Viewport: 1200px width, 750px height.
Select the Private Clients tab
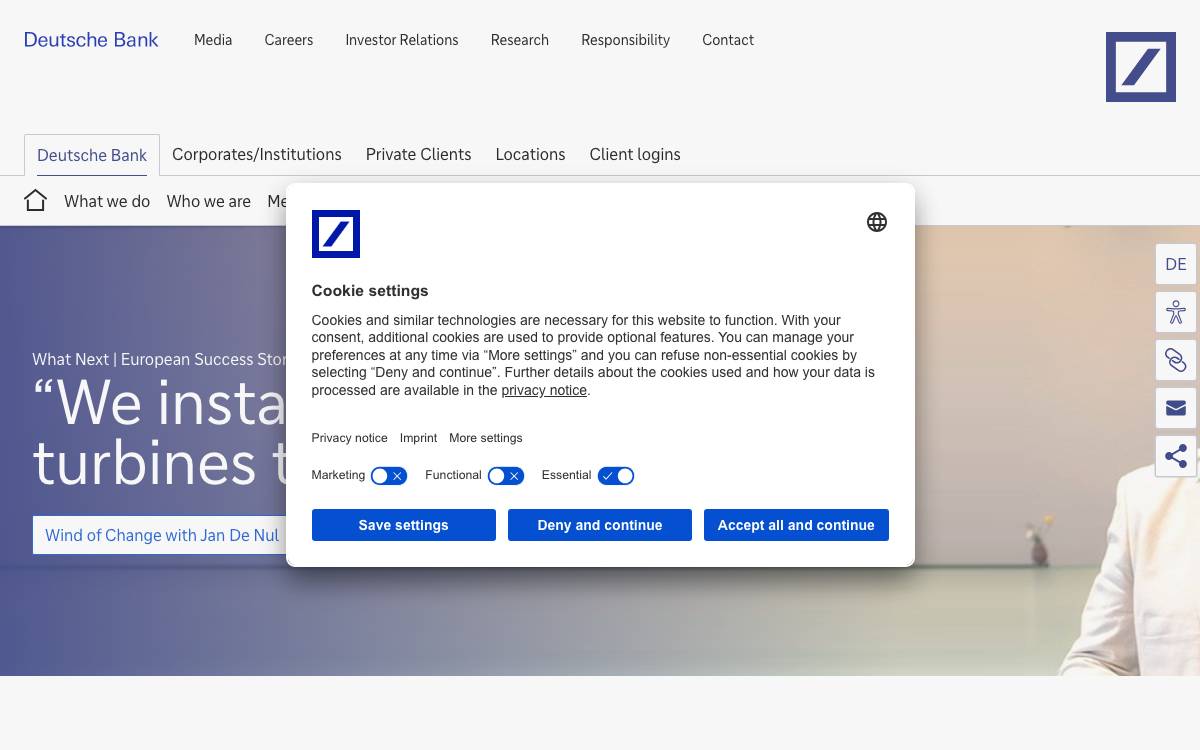tap(418, 154)
